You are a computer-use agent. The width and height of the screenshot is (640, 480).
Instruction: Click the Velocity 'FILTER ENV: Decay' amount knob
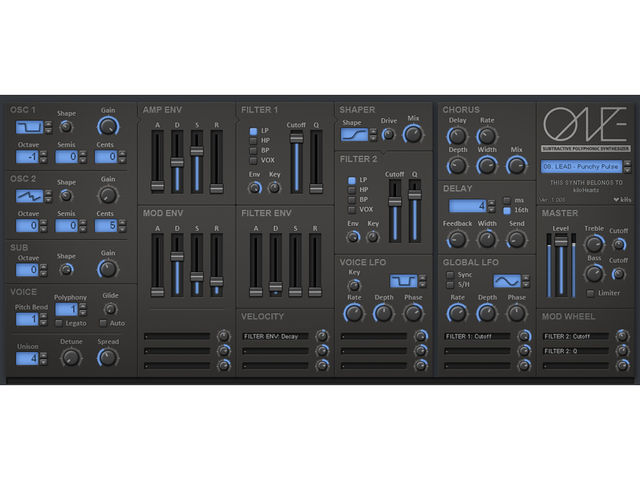[x=322, y=336]
